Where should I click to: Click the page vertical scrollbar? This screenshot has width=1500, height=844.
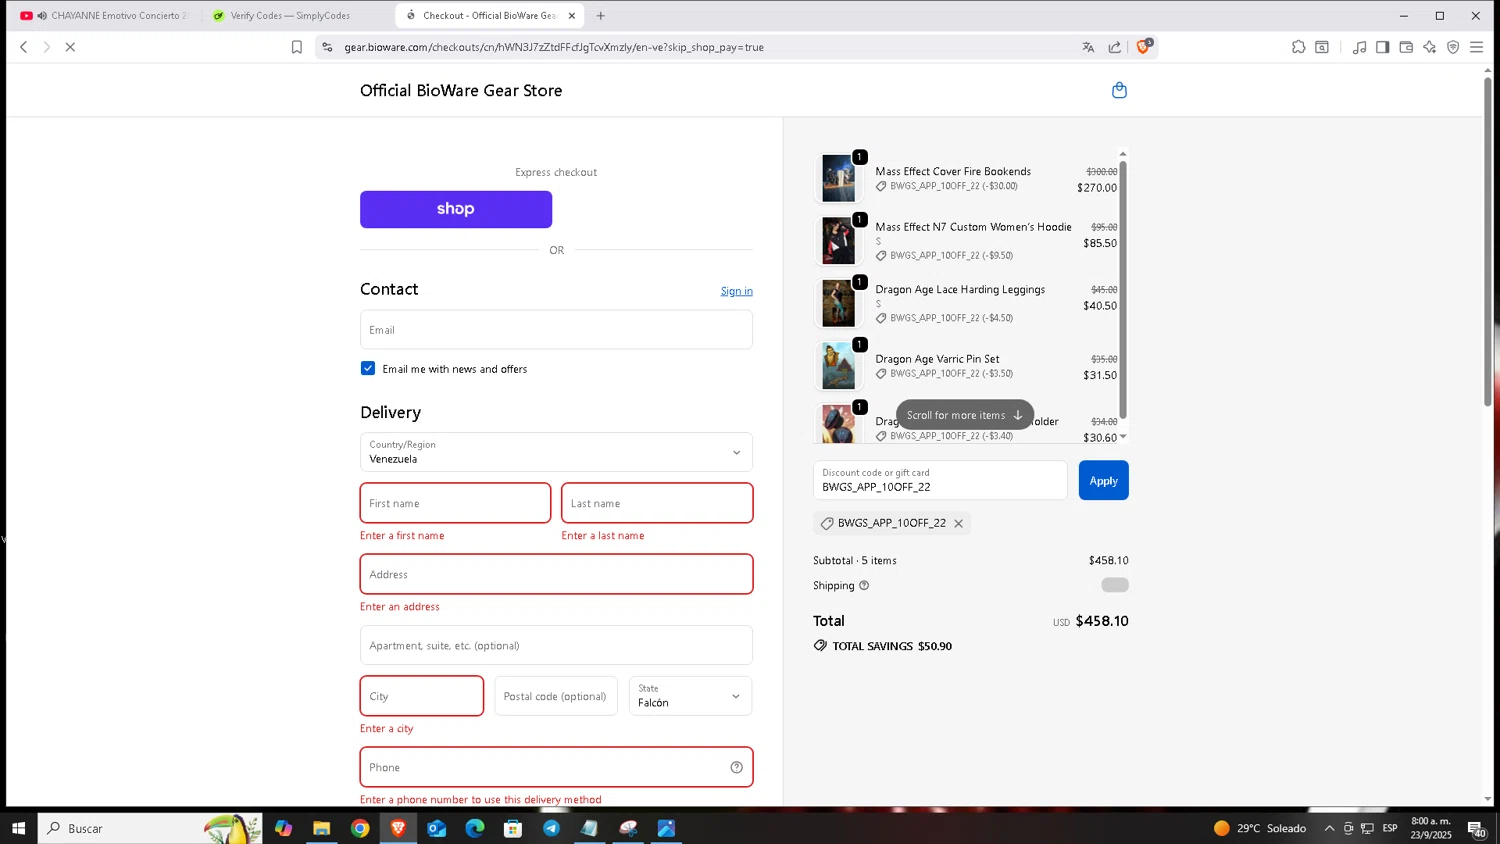point(1488,240)
